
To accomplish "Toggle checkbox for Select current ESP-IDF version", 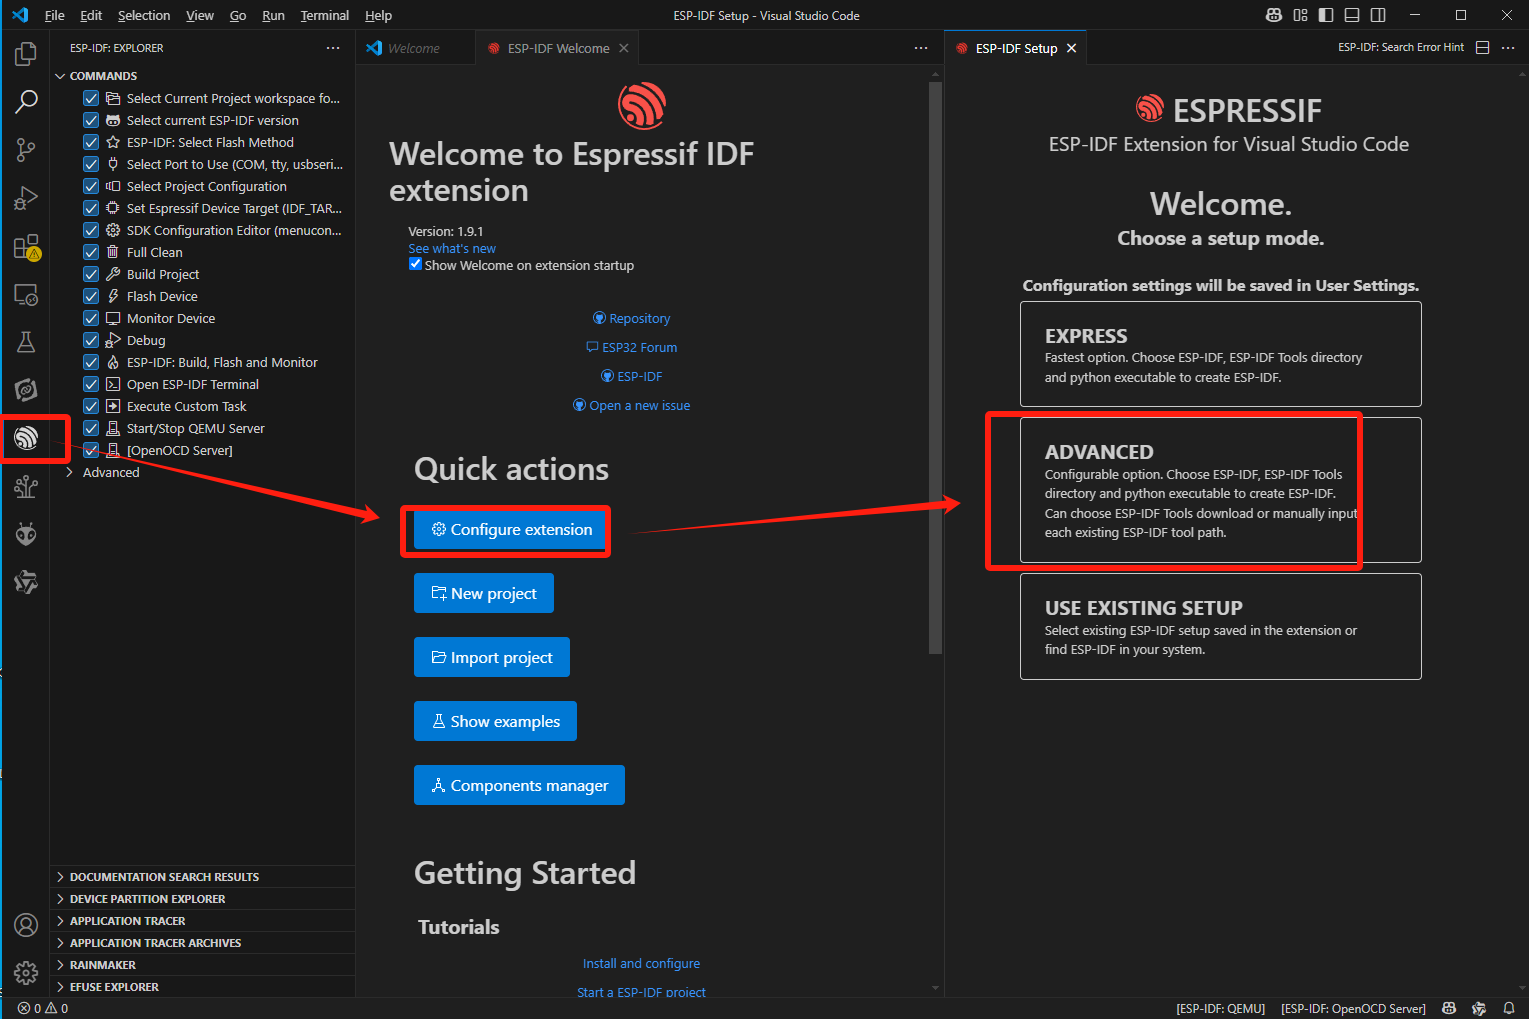I will (91, 120).
